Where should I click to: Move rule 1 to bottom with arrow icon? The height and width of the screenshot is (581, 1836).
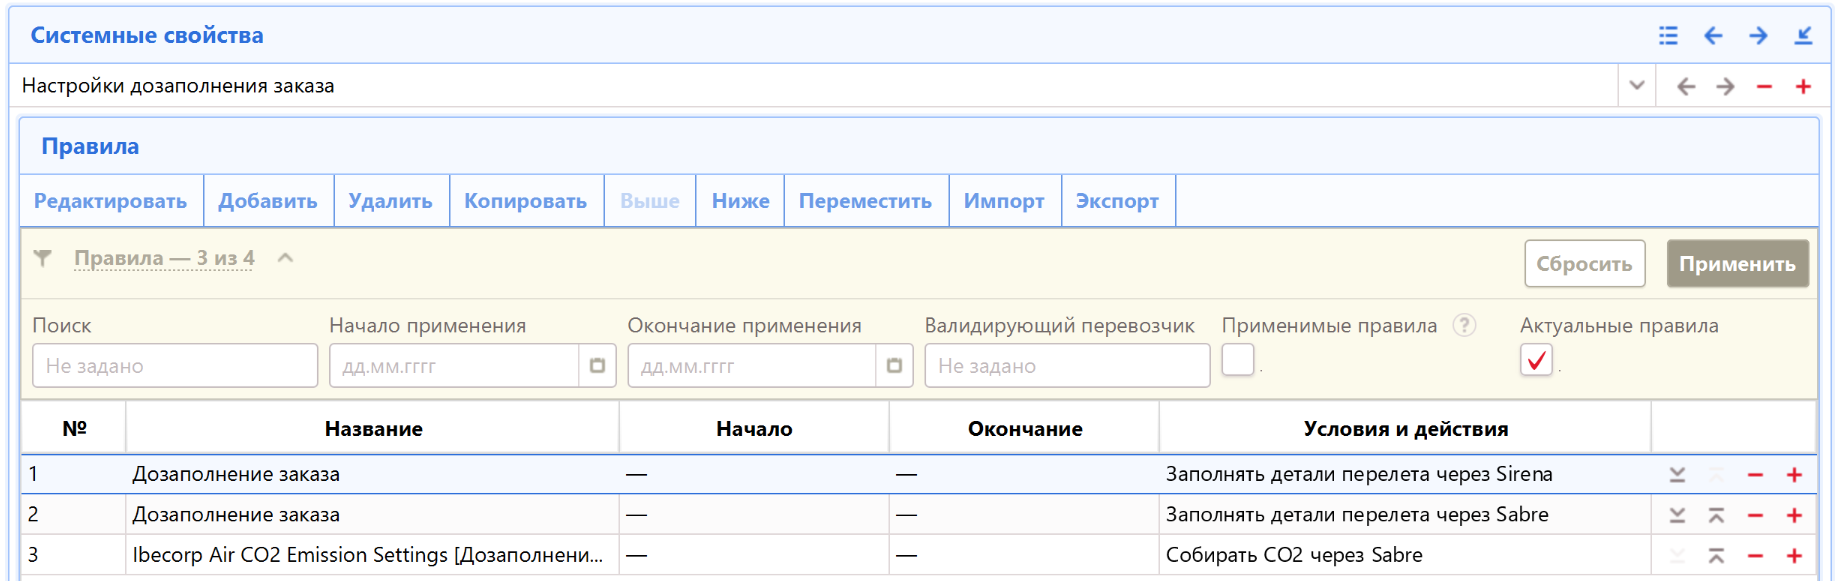tap(1677, 475)
